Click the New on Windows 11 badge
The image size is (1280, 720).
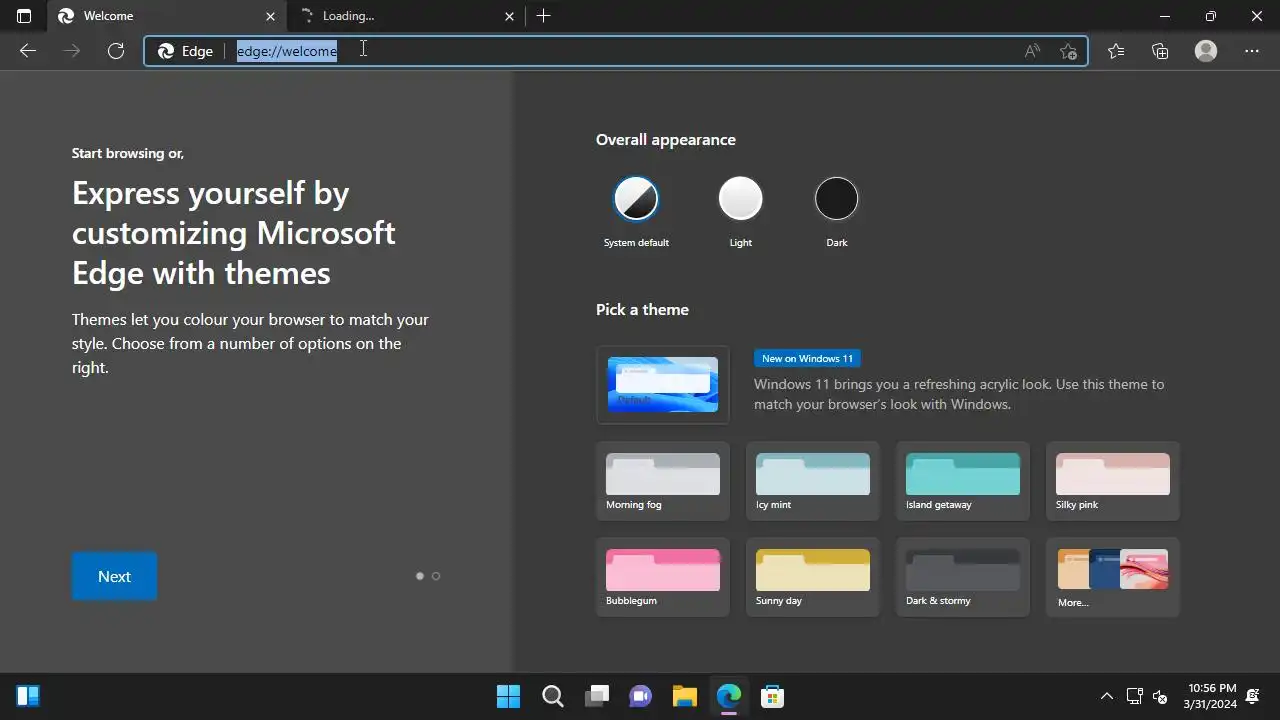(807, 358)
